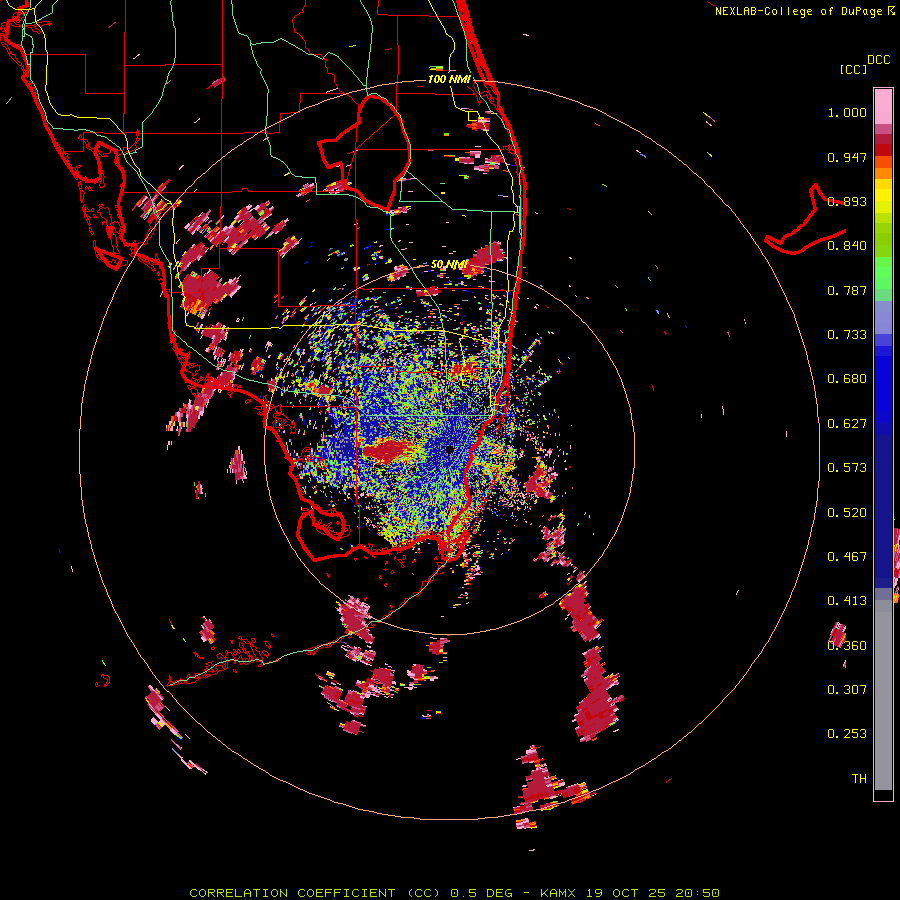
Task: Click the 0.627 scale value
Action: click(x=847, y=424)
